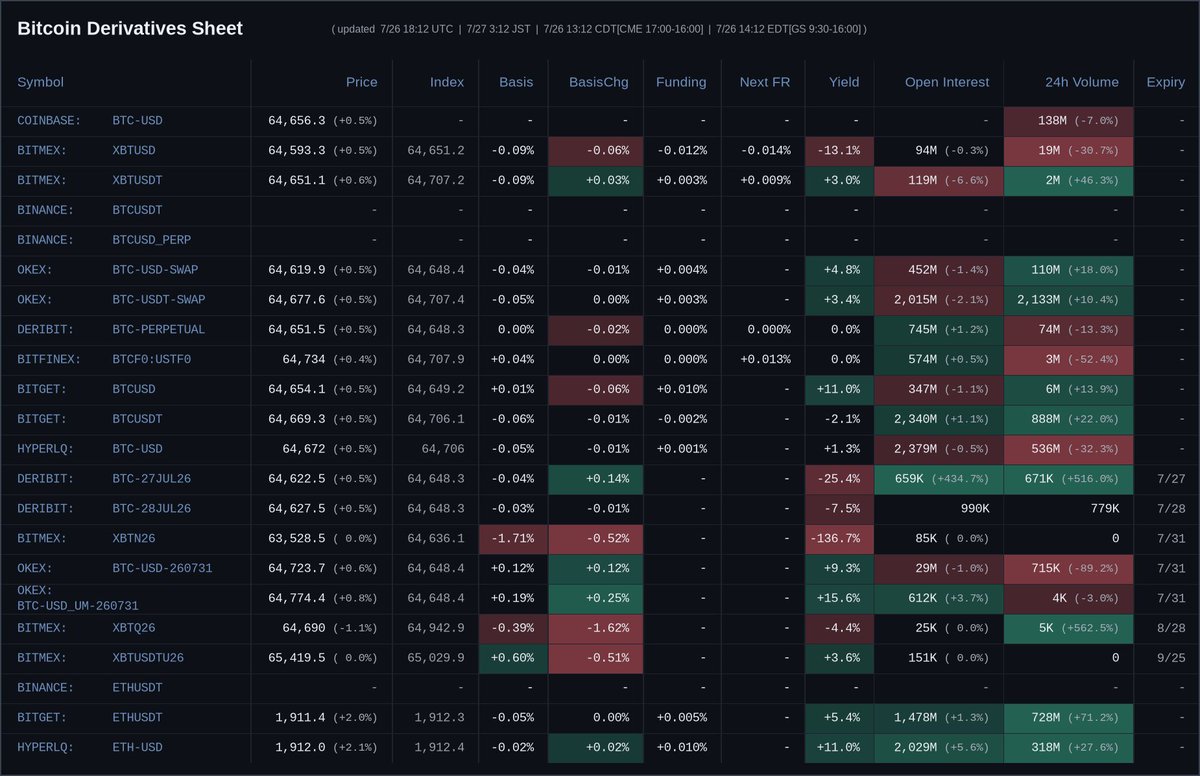Click the BTCF0:USTF0 symbol
The width and height of the screenshot is (1200, 776).
pos(151,360)
